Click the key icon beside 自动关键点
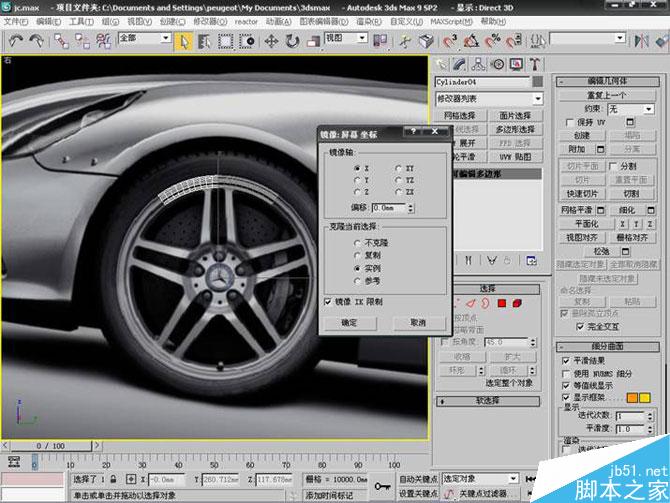Image resolution: width=670 pixels, height=503 pixels. [382, 485]
